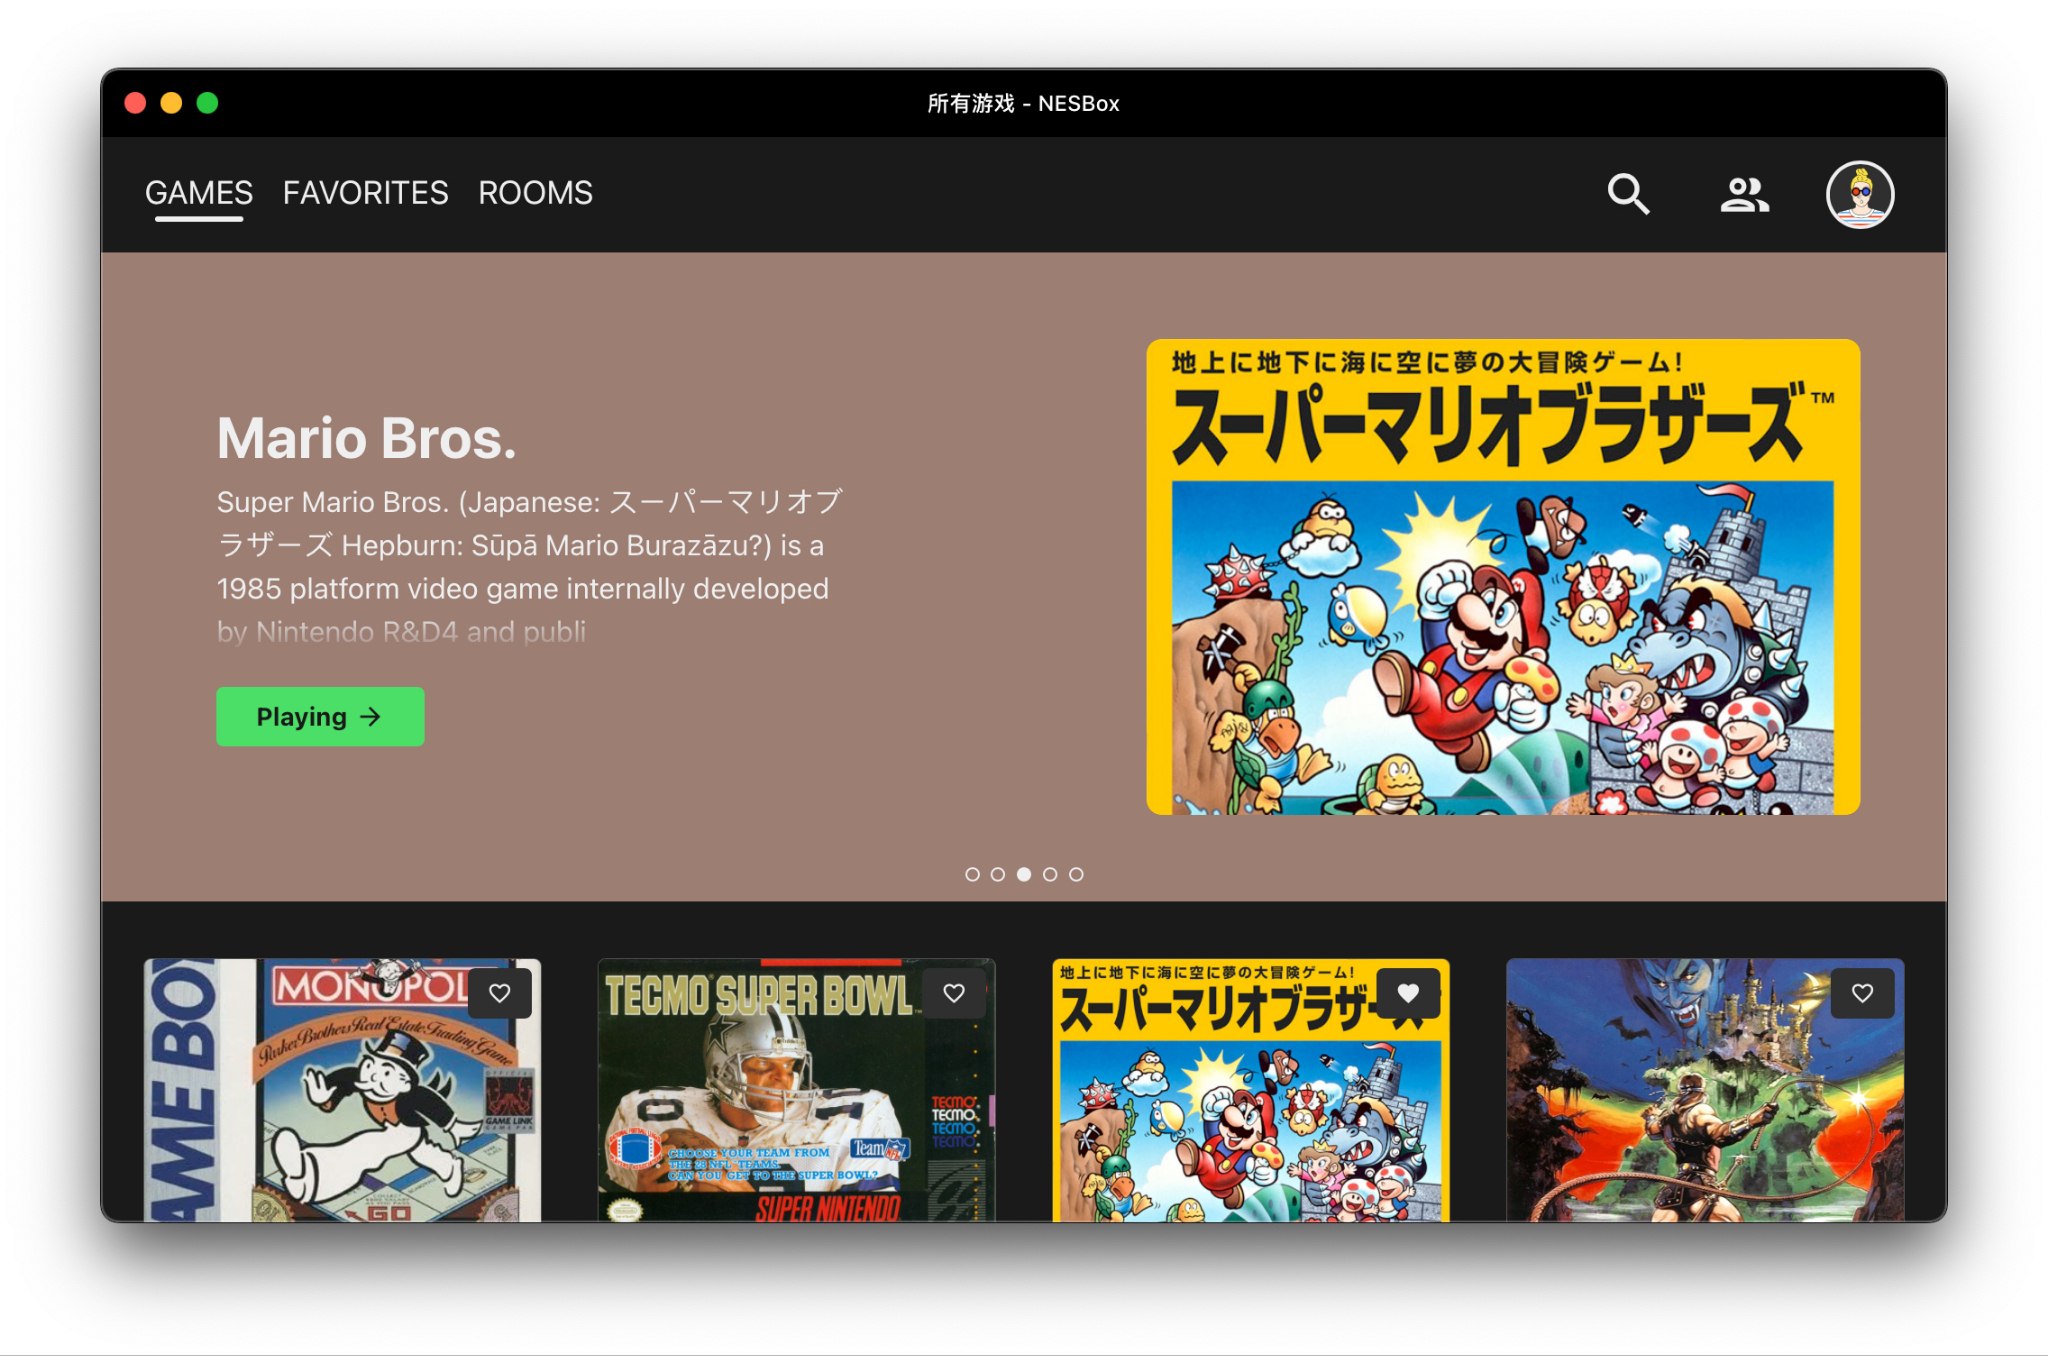2048x1356 pixels.
Task: Select the second carousel indicator dot
Action: [x=998, y=874]
